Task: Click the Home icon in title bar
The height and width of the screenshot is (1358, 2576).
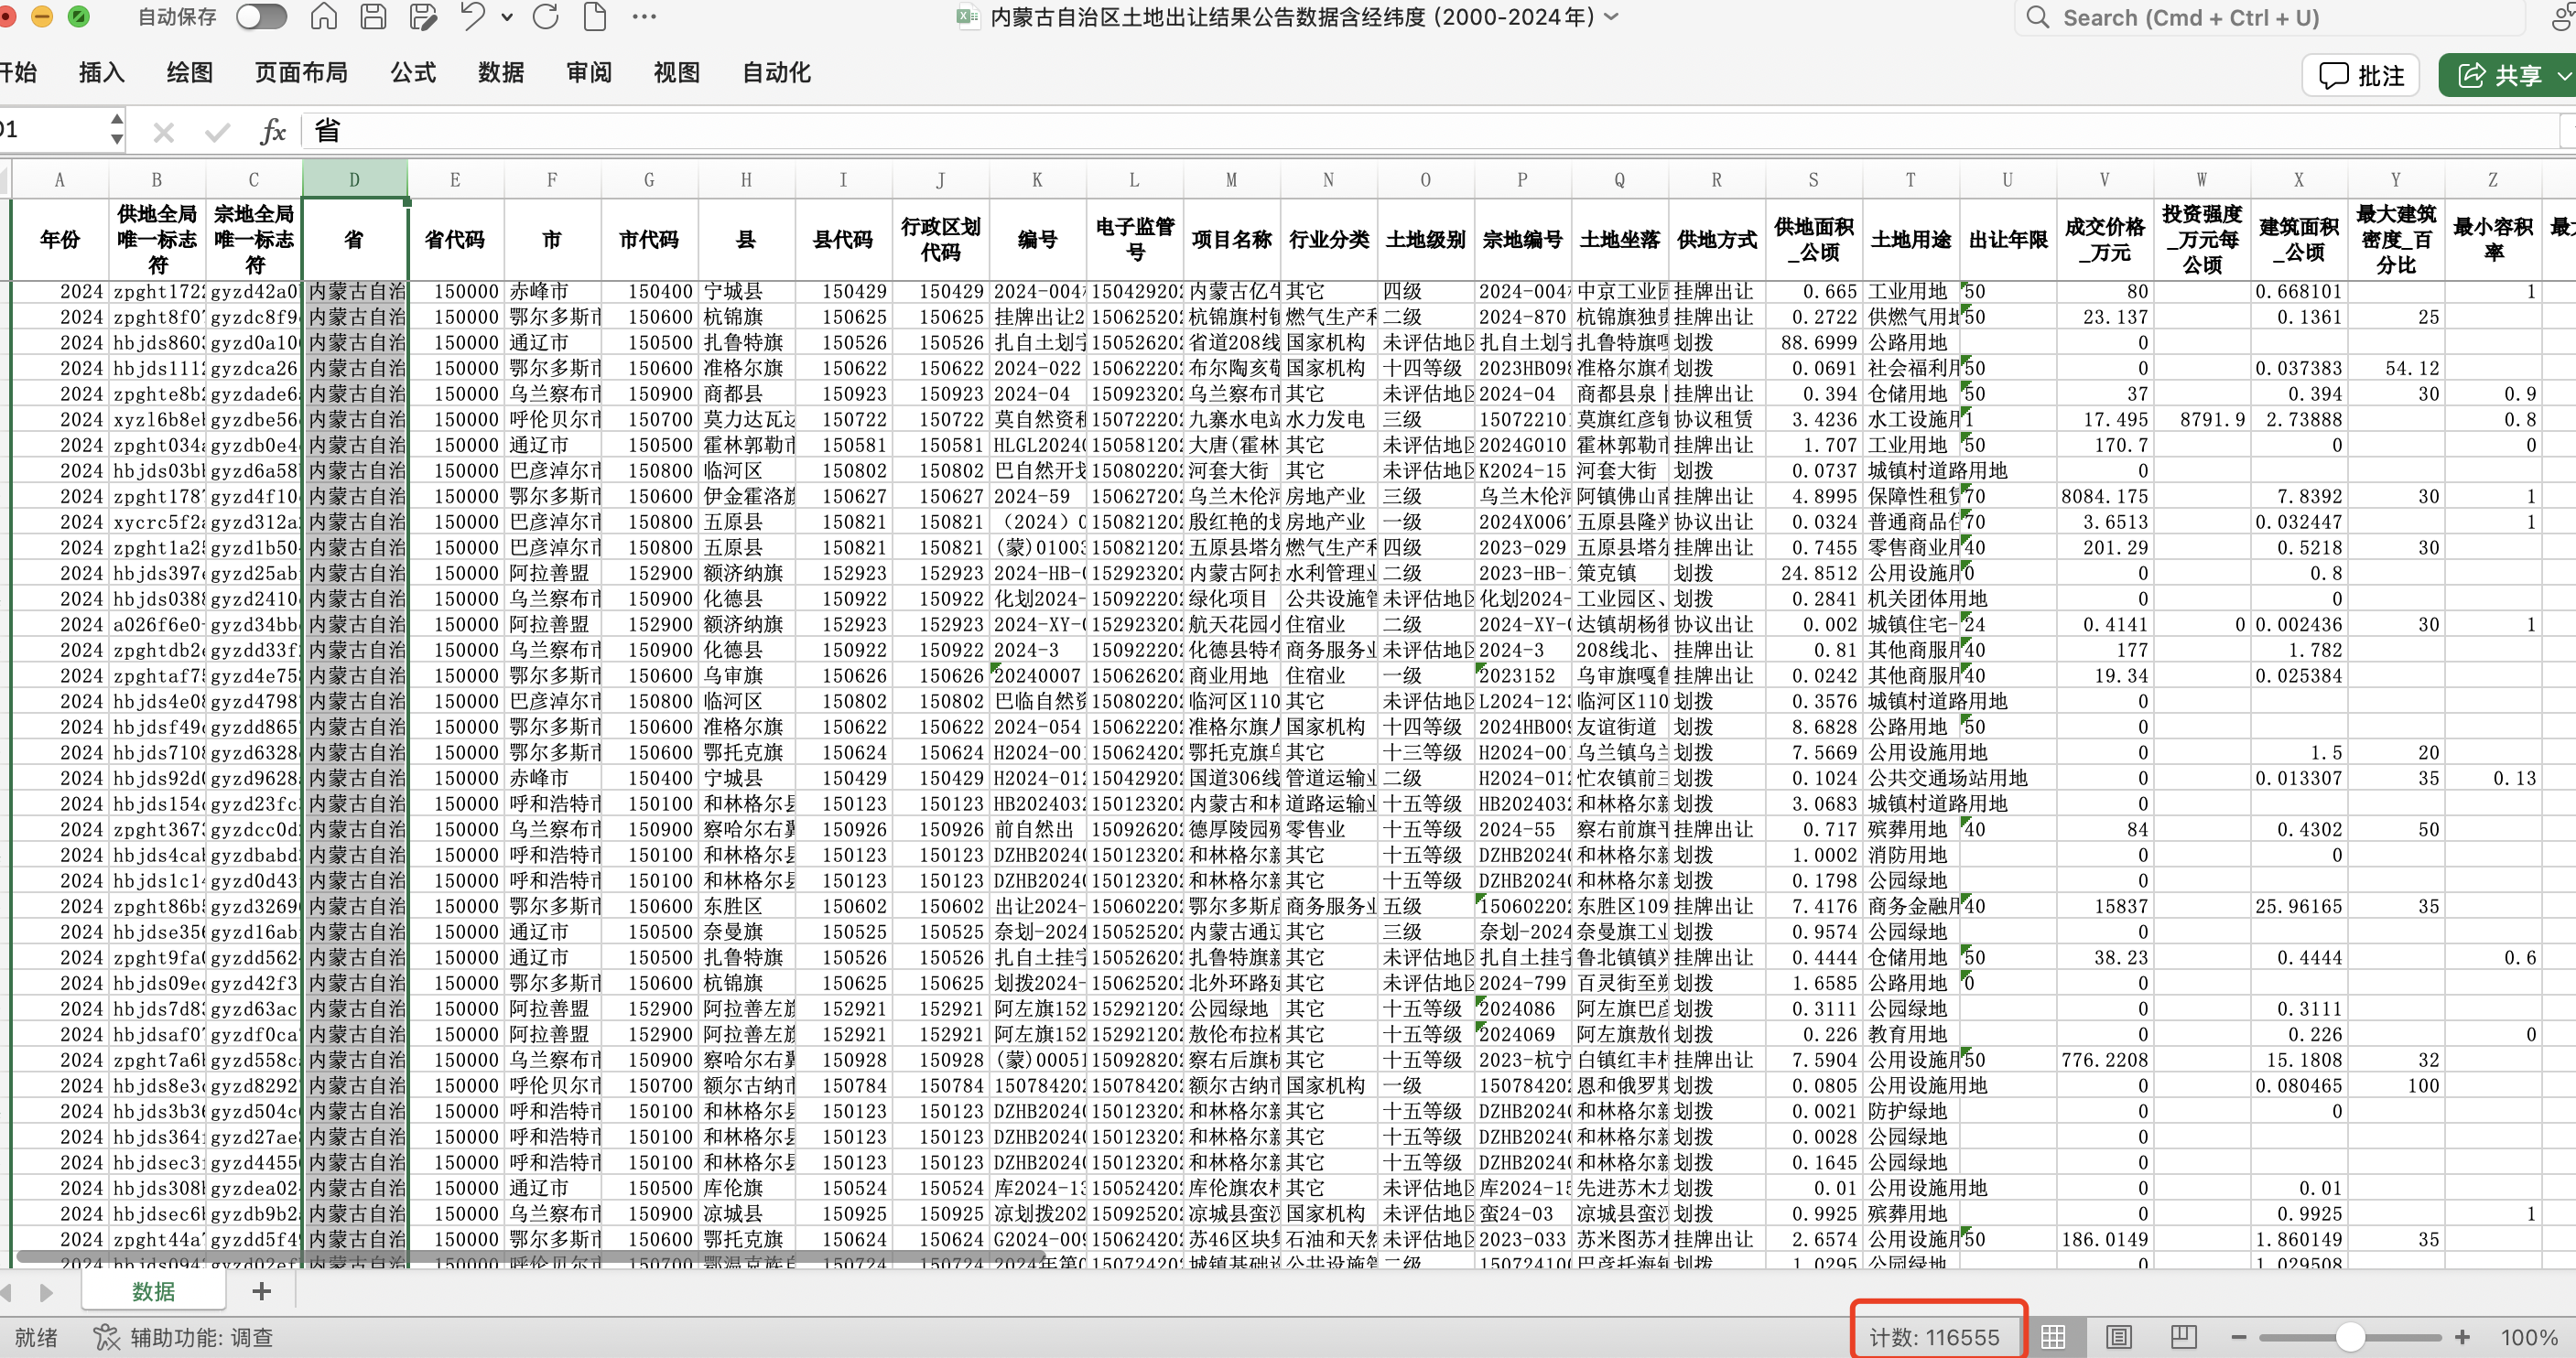Action: point(323,17)
